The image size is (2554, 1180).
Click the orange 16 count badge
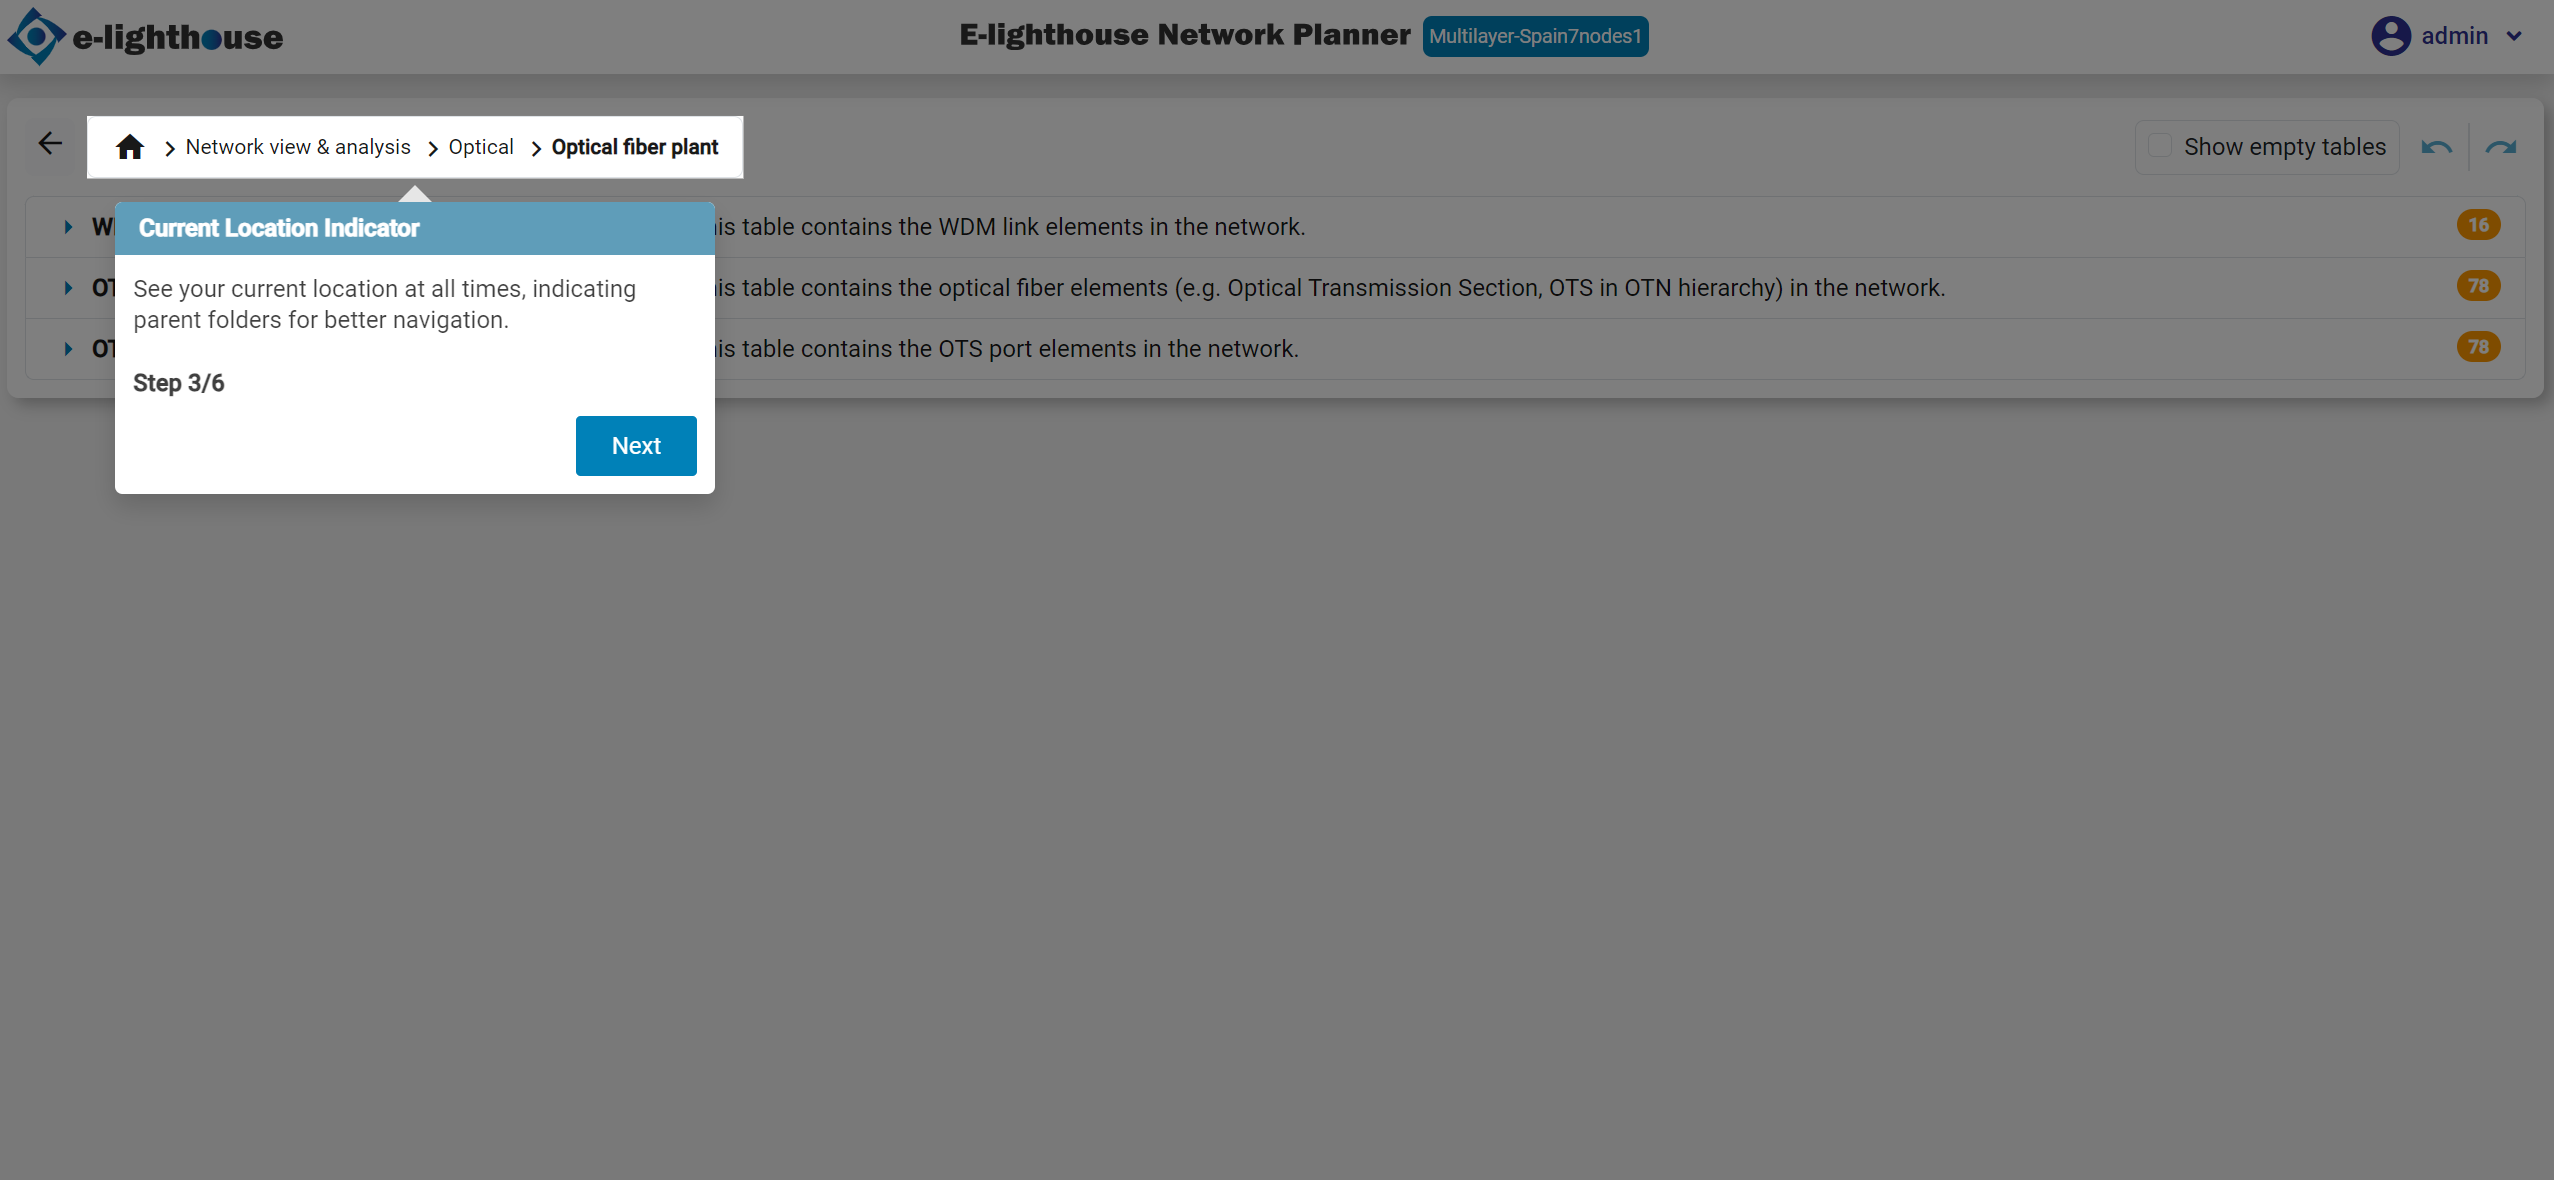click(x=2478, y=225)
